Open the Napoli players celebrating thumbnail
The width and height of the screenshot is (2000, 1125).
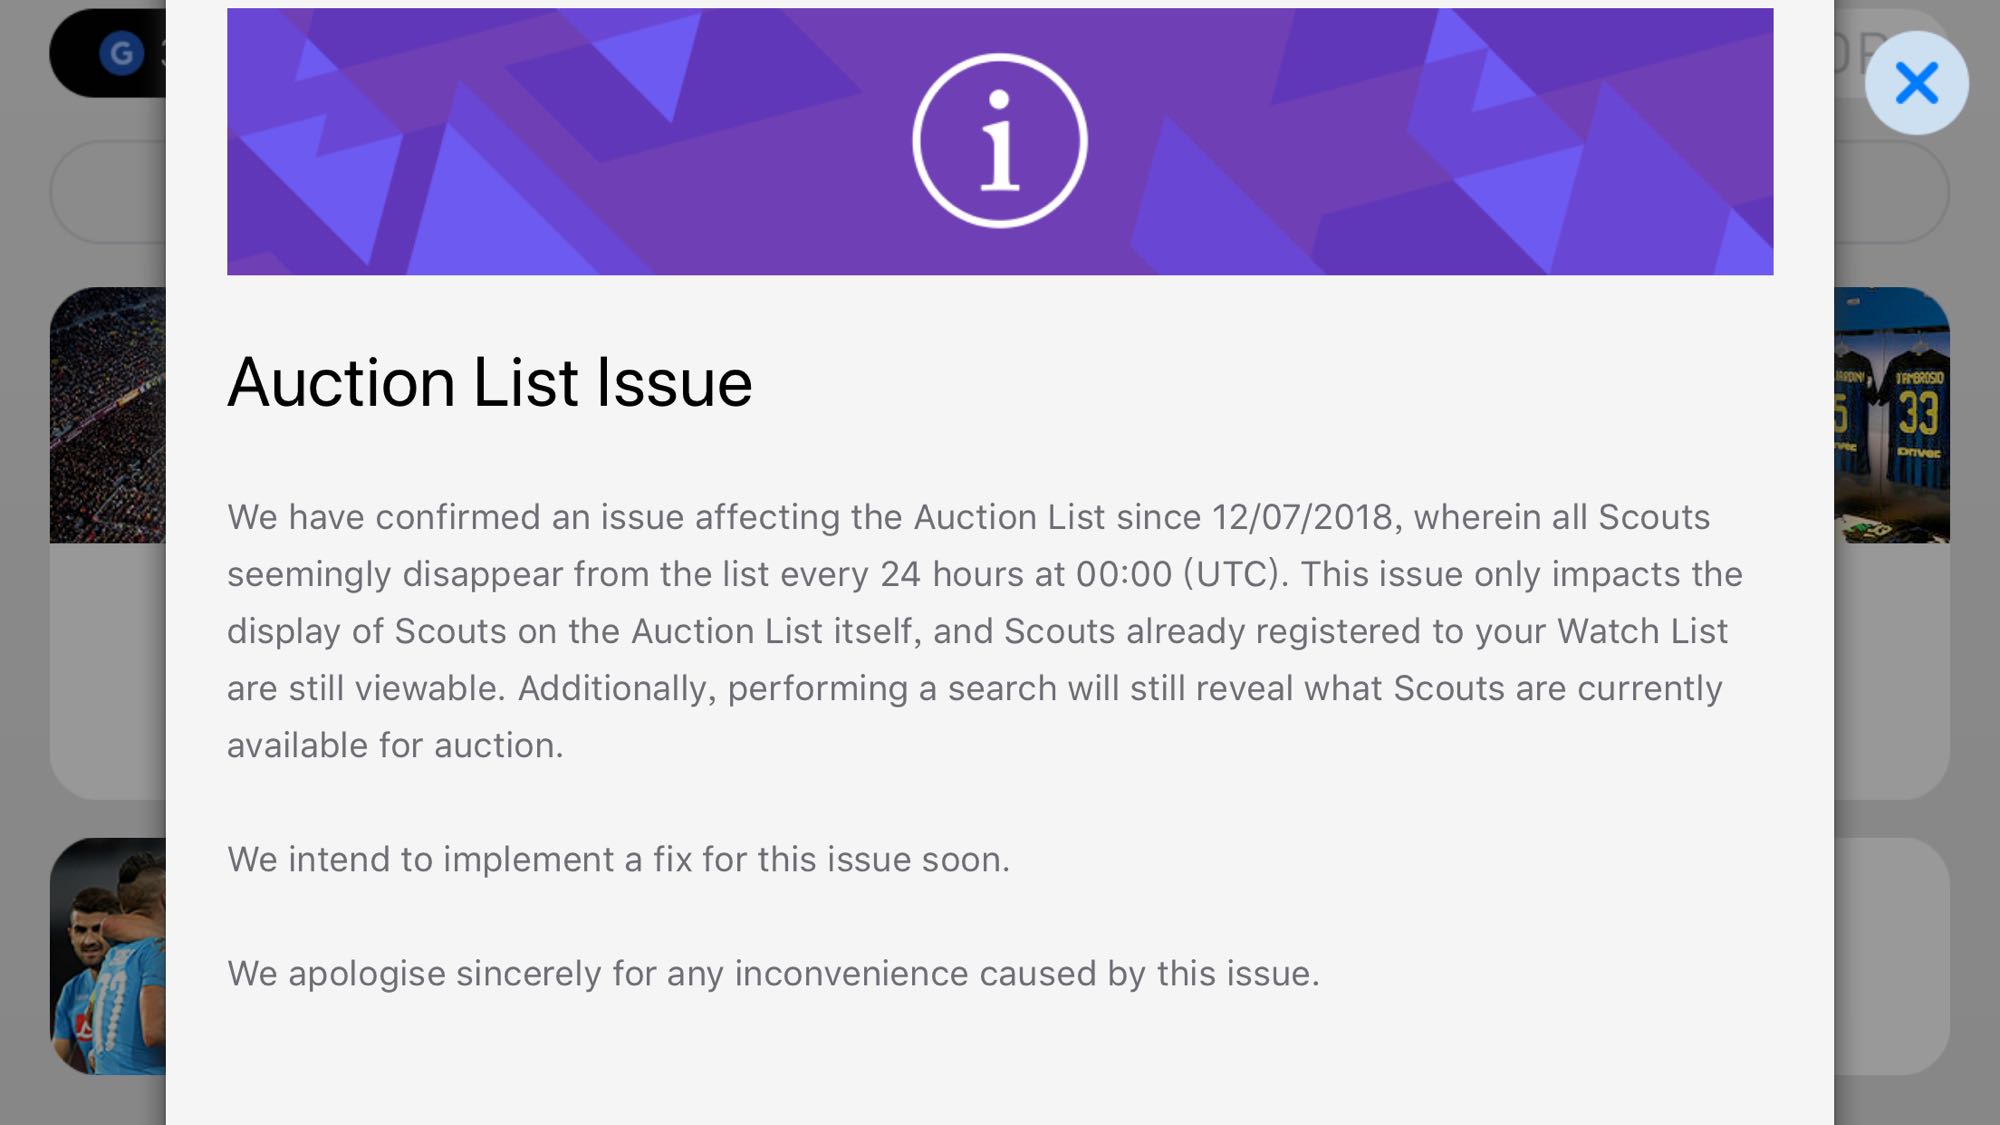[x=108, y=956]
